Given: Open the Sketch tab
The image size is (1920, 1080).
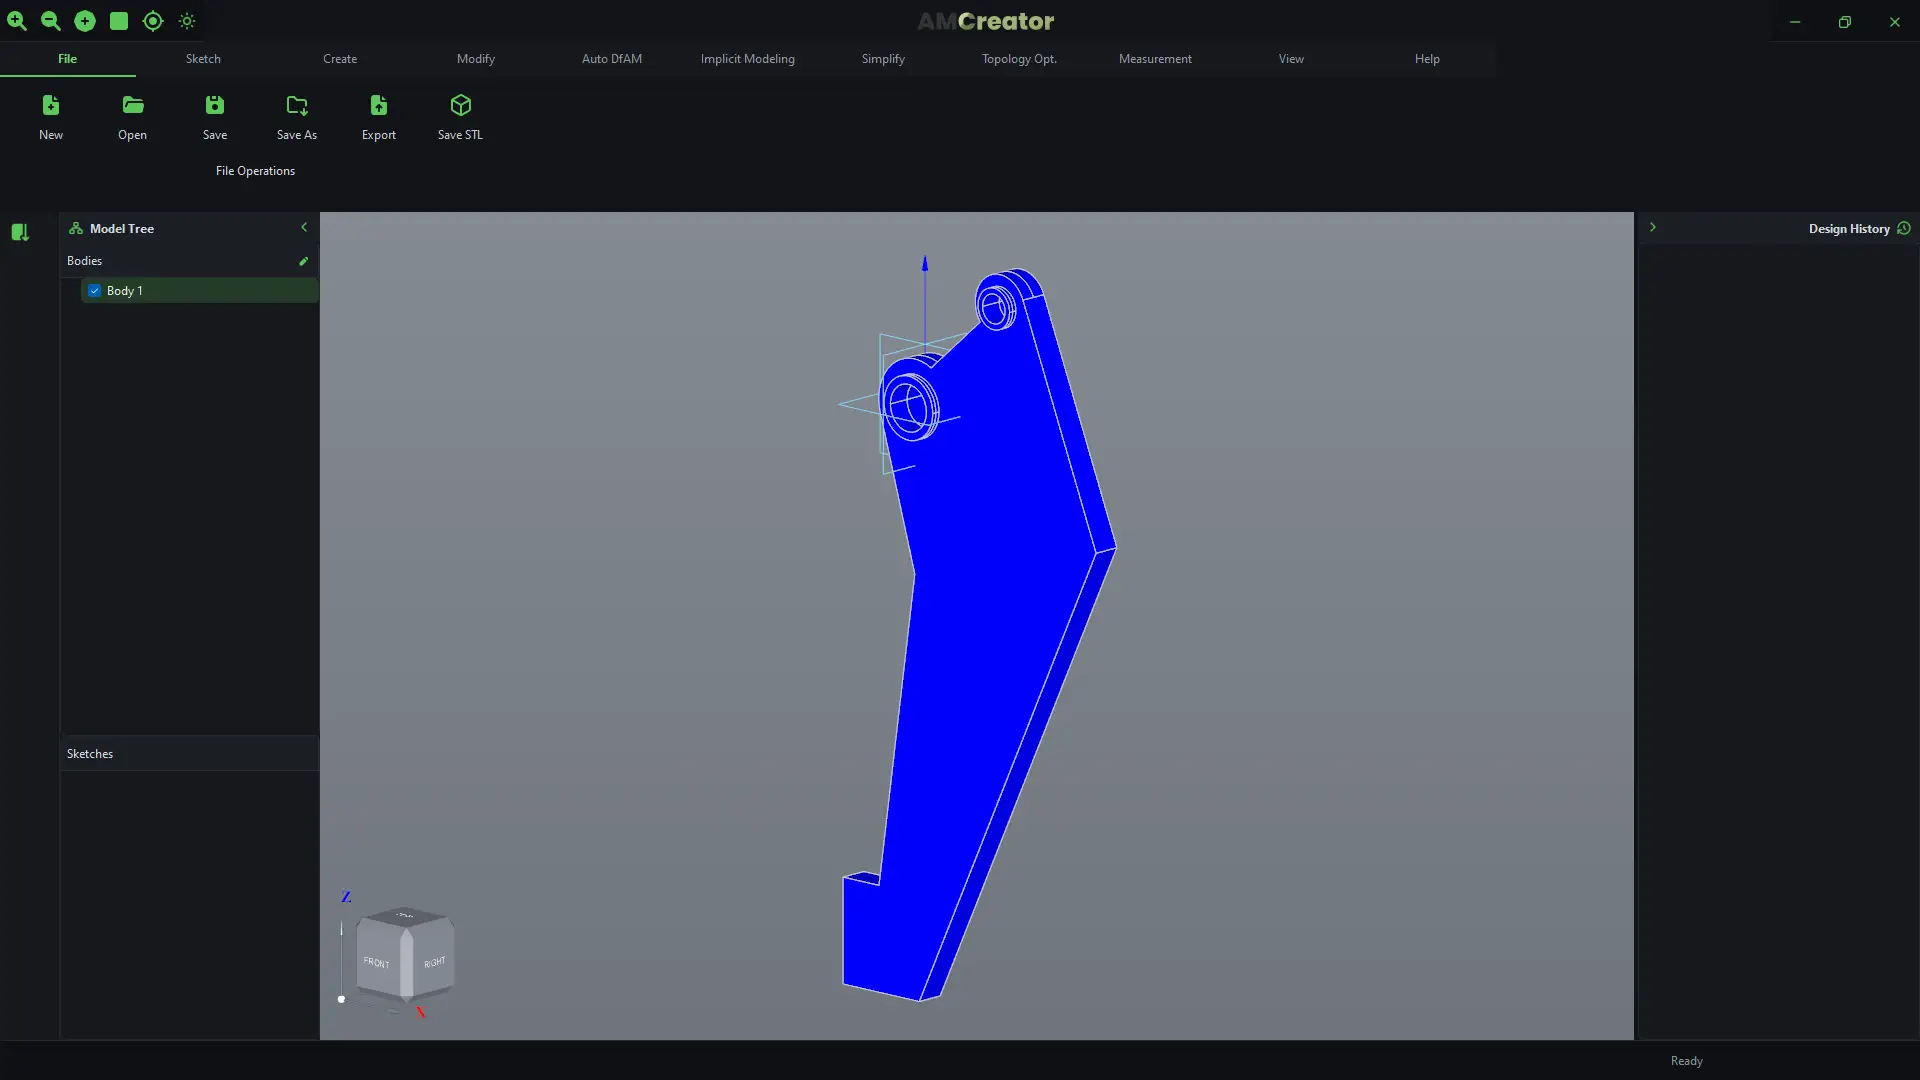Looking at the screenshot, I should click(x=203, y=59).
